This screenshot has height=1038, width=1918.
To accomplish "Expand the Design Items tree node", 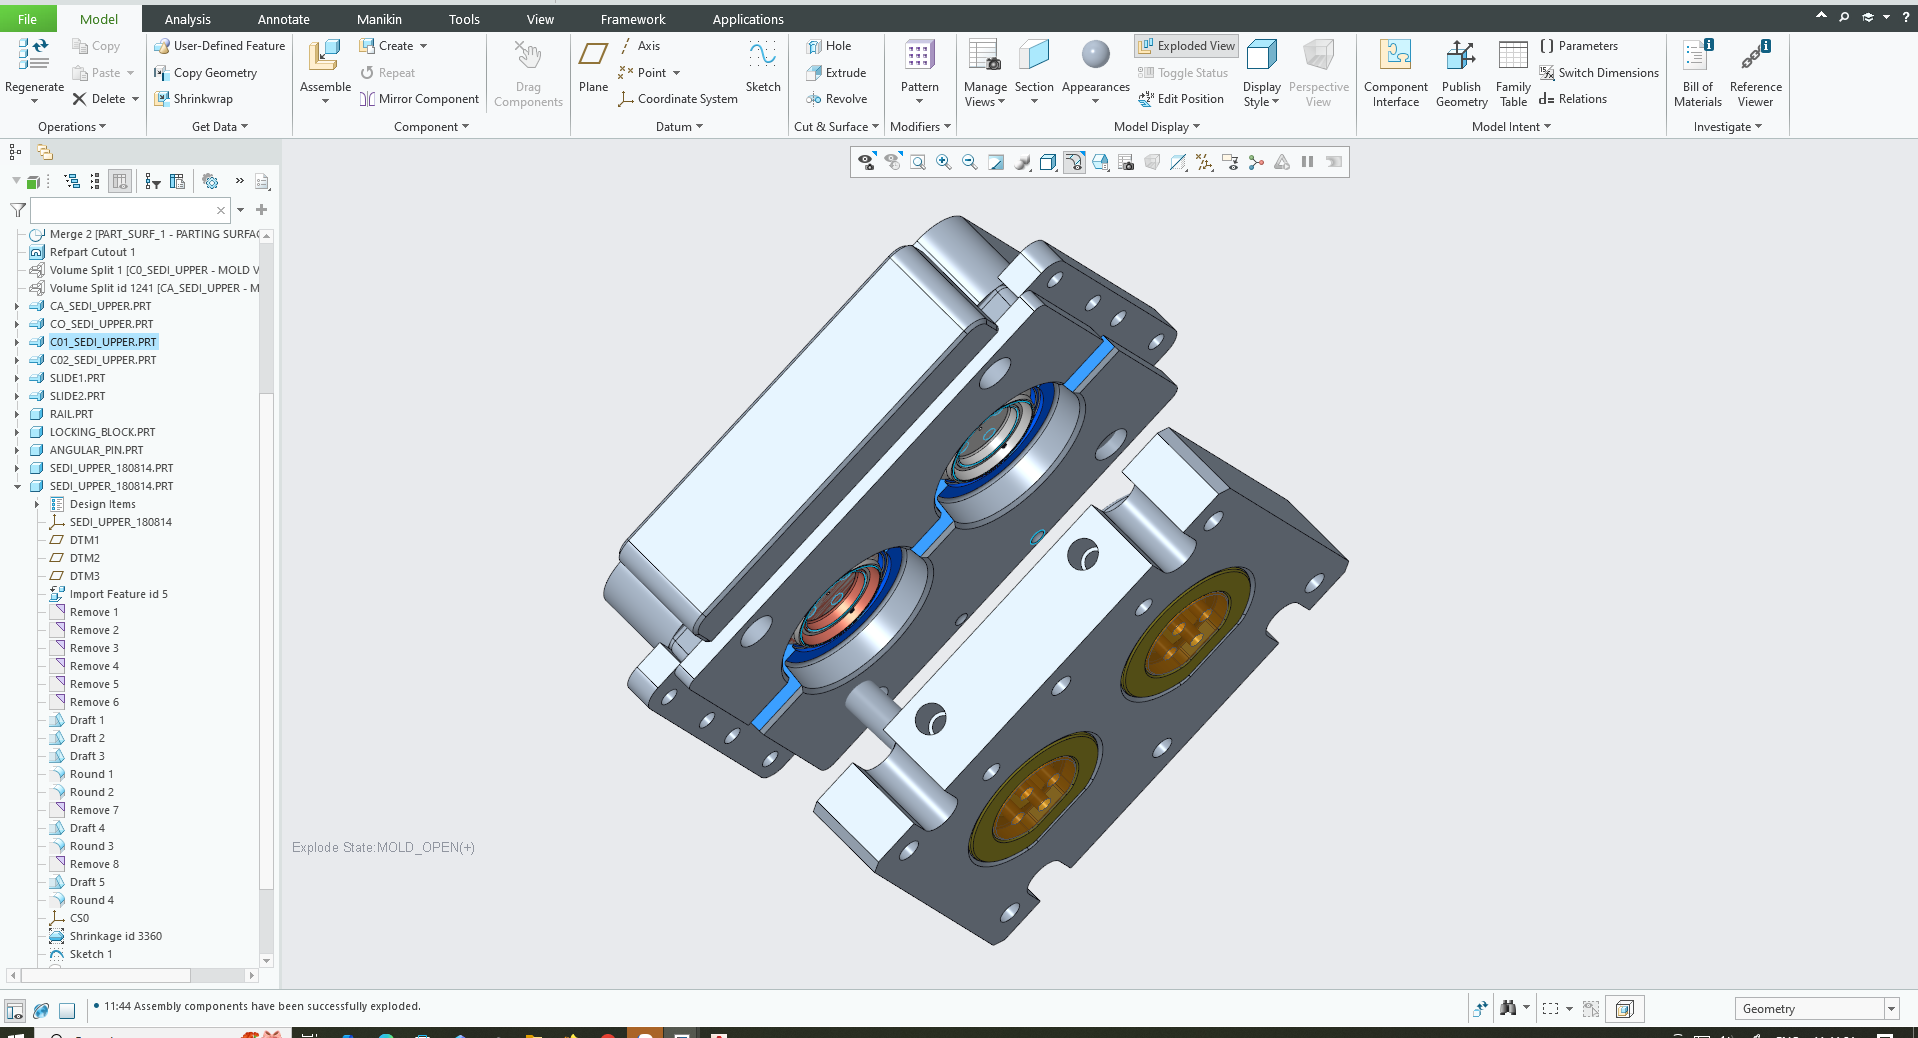I will 37,505.
